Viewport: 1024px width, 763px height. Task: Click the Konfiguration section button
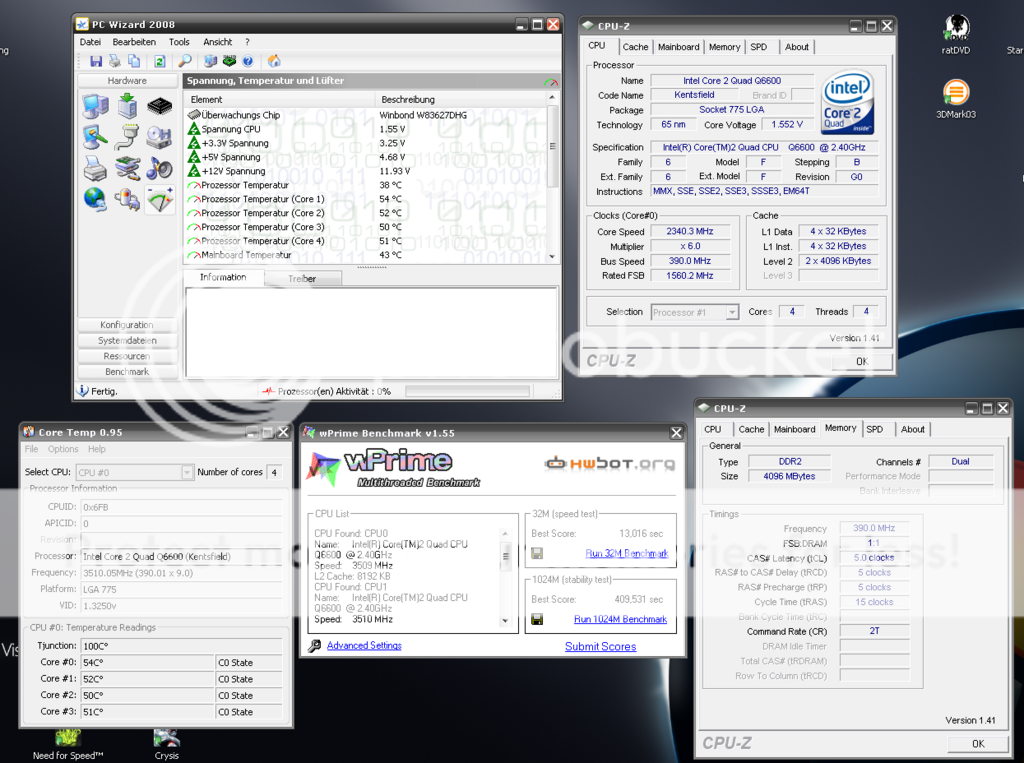127,325
